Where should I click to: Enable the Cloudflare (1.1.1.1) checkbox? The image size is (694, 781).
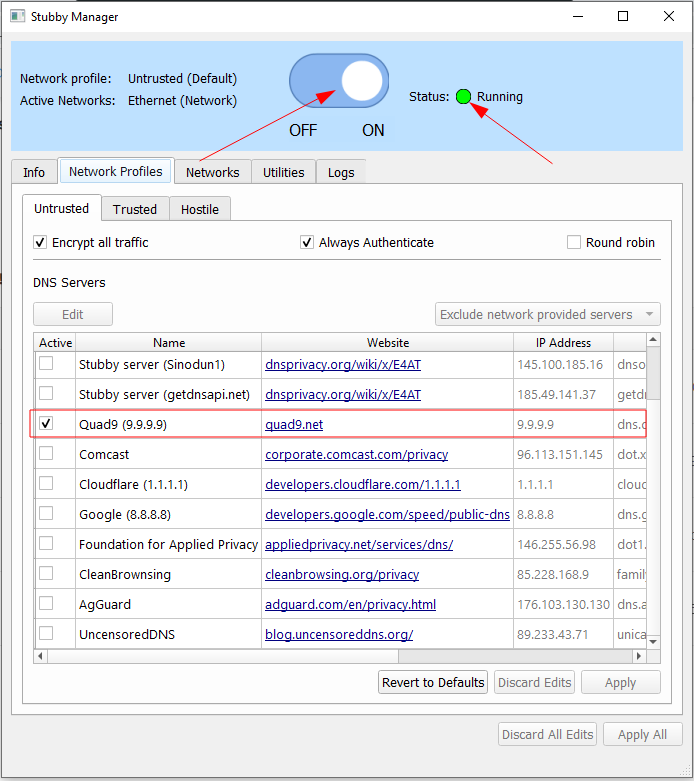coord(46,483)
